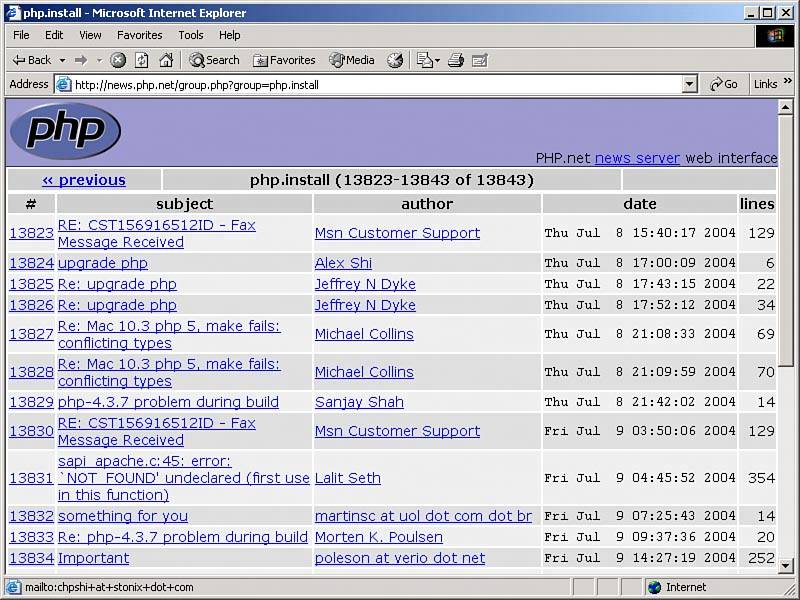Go to the Home page icon

coord(166,60)
